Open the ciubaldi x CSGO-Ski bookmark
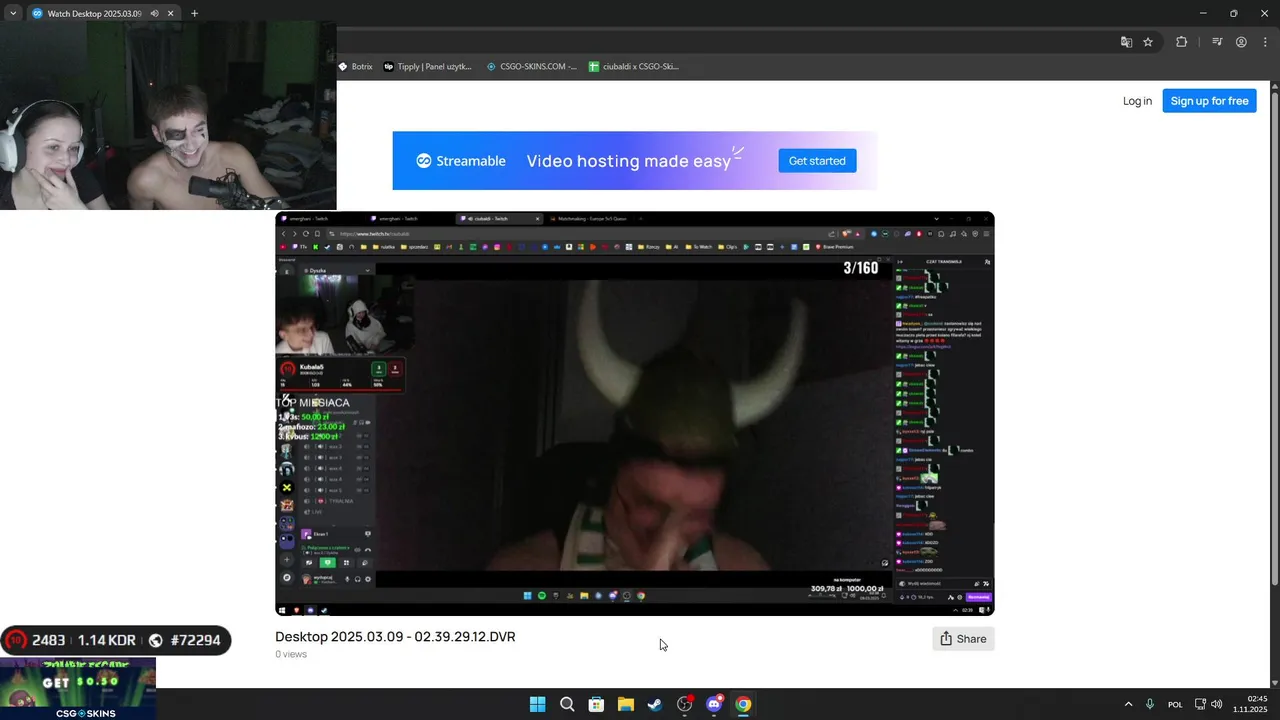1280x720 pixels. point(633,67)
